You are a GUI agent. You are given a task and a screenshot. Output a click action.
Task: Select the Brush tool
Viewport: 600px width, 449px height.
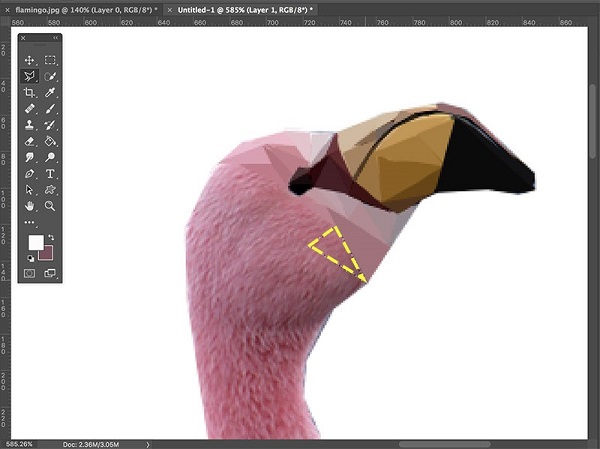50,109
